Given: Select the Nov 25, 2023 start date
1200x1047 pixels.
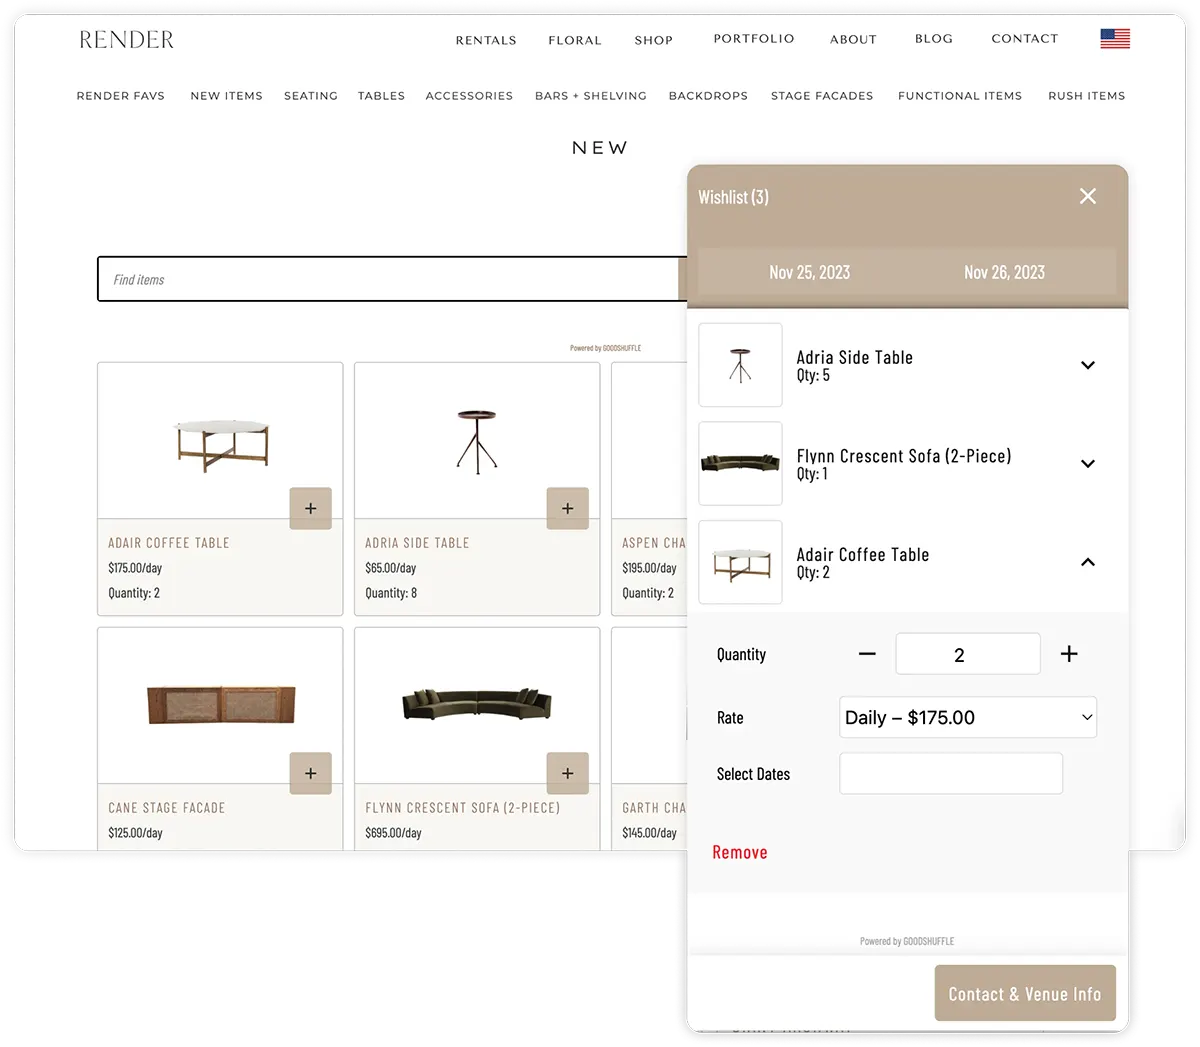Looking at the screenshot, I should click(809, 272).
